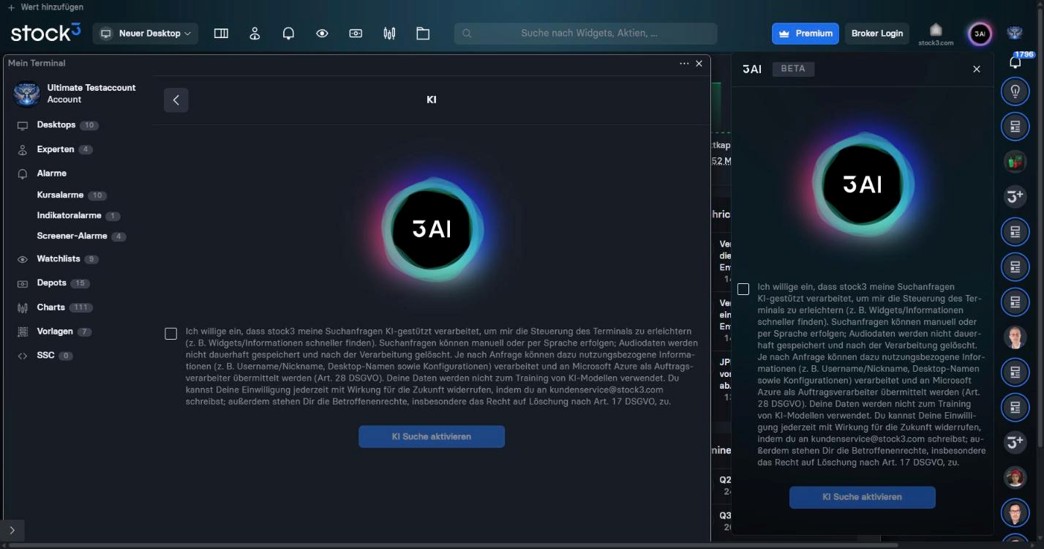The image size is (1044, 549).
Task: Click the Experten person icon in sidebar
Action: (22, 150)
